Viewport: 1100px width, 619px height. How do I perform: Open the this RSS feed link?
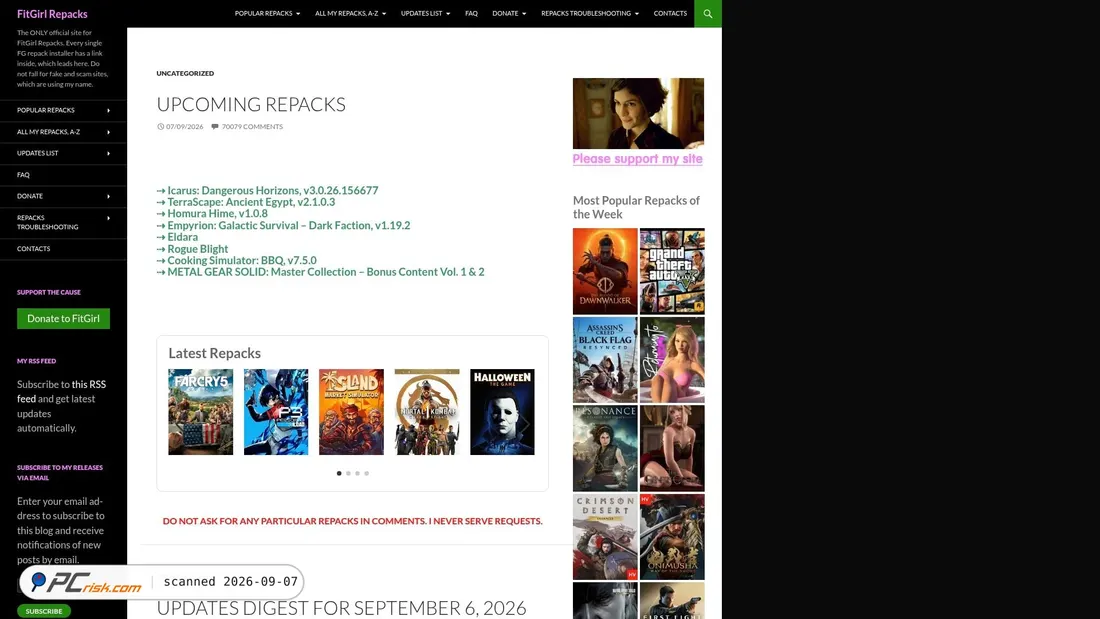[61, 392]
